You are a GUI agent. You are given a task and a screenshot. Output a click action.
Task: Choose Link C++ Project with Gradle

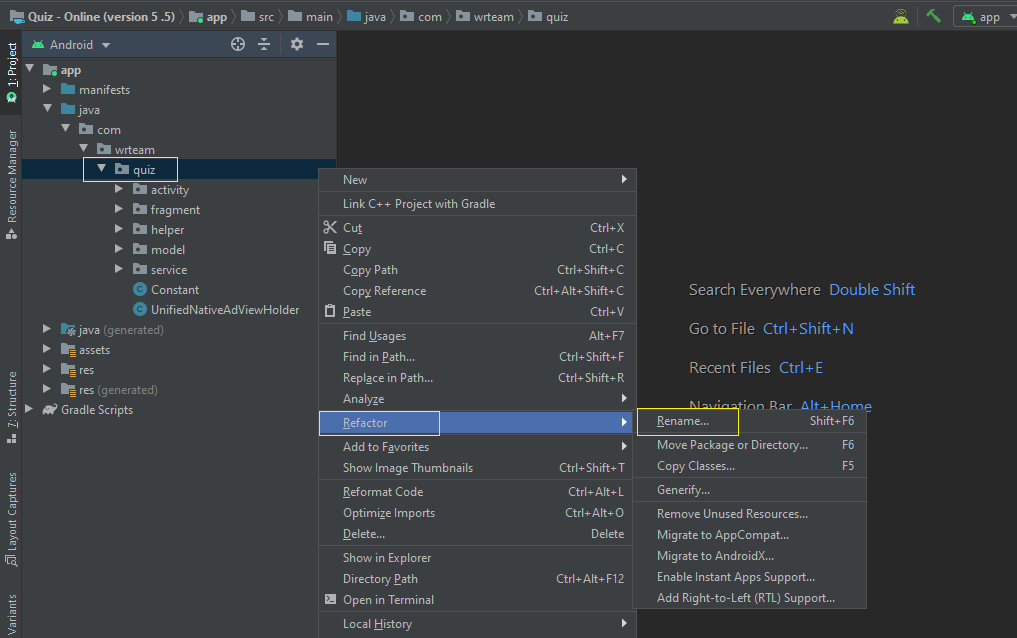point(477,204)
